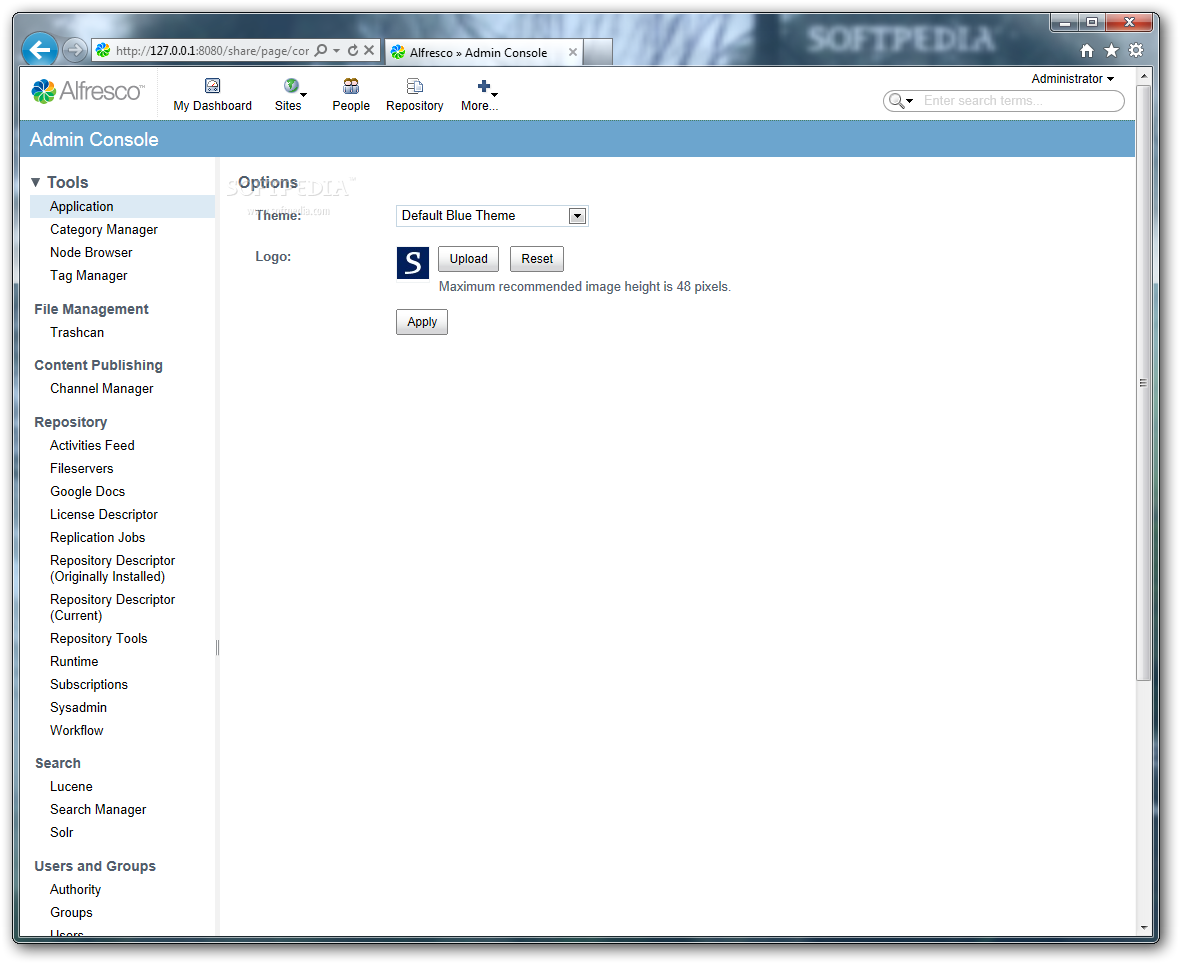Open Repository Tools
The image size is (1180, 964).
click(x=99, y=638)
